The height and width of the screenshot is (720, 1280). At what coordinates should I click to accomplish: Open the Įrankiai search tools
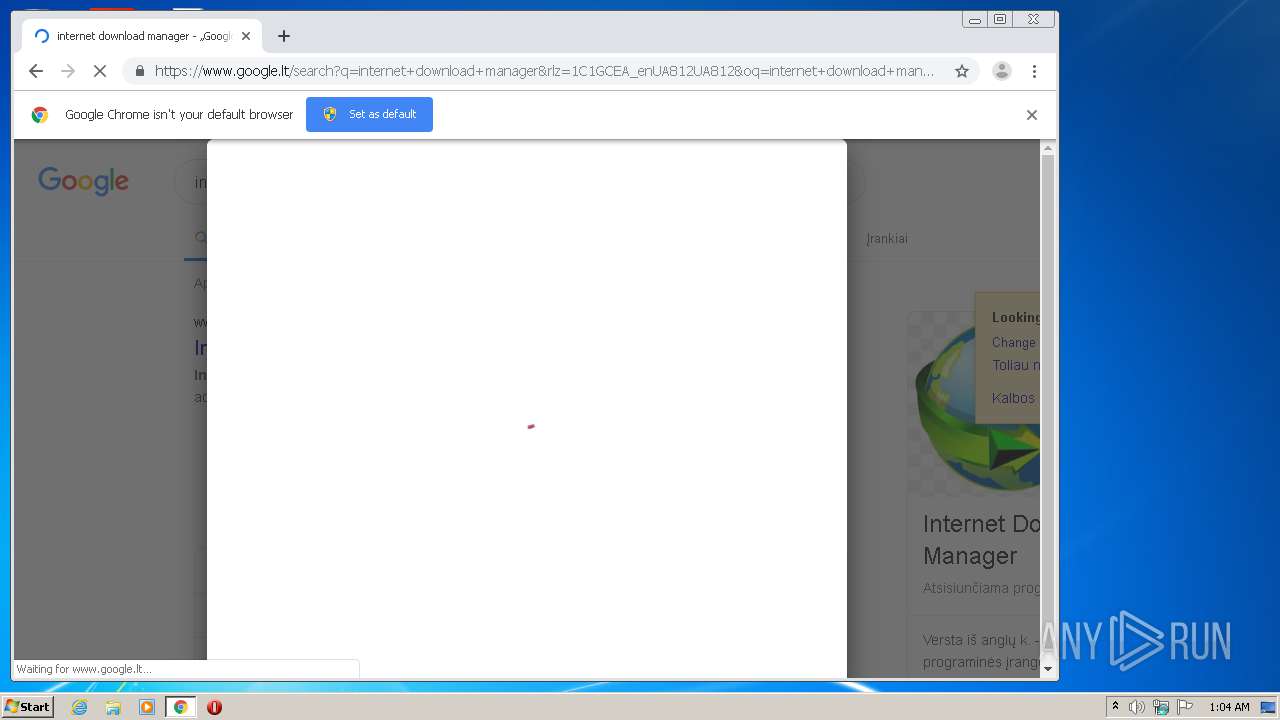887,239
